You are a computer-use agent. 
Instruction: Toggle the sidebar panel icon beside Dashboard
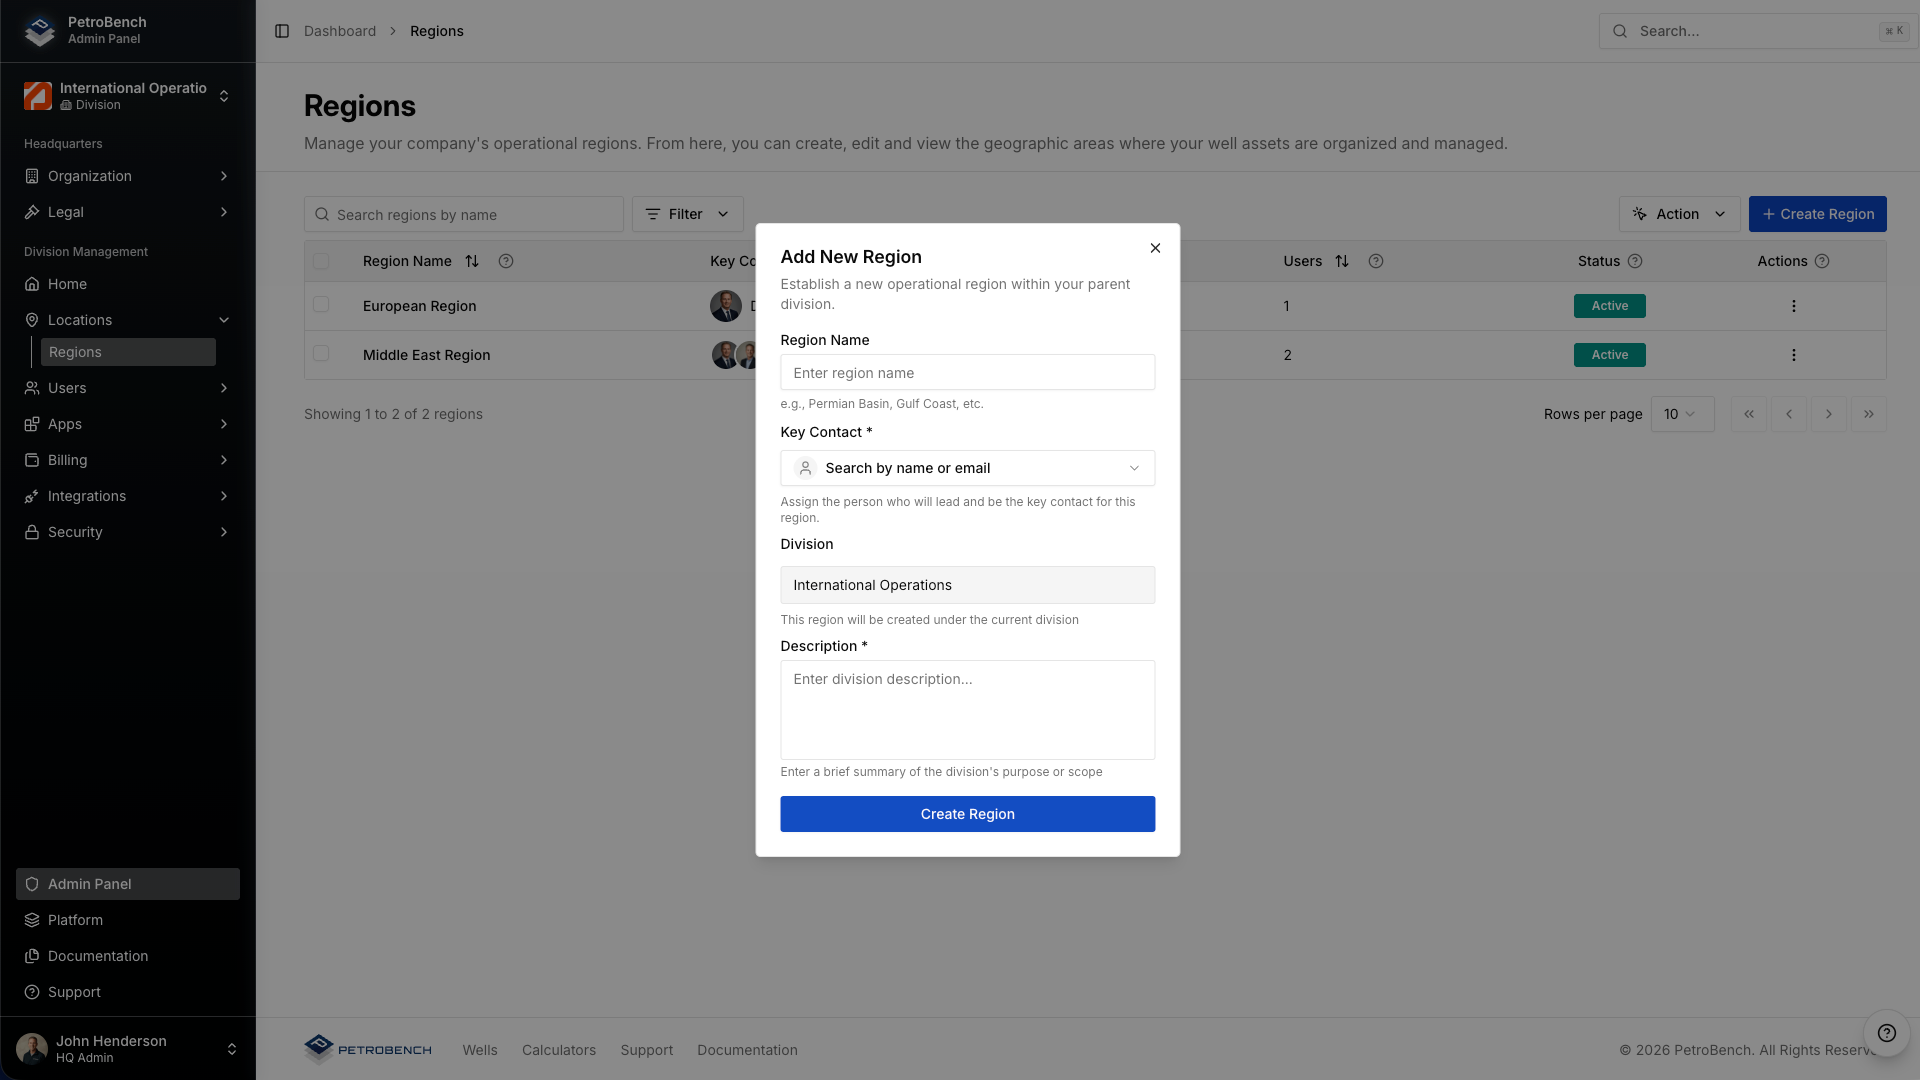coord(282,31)
